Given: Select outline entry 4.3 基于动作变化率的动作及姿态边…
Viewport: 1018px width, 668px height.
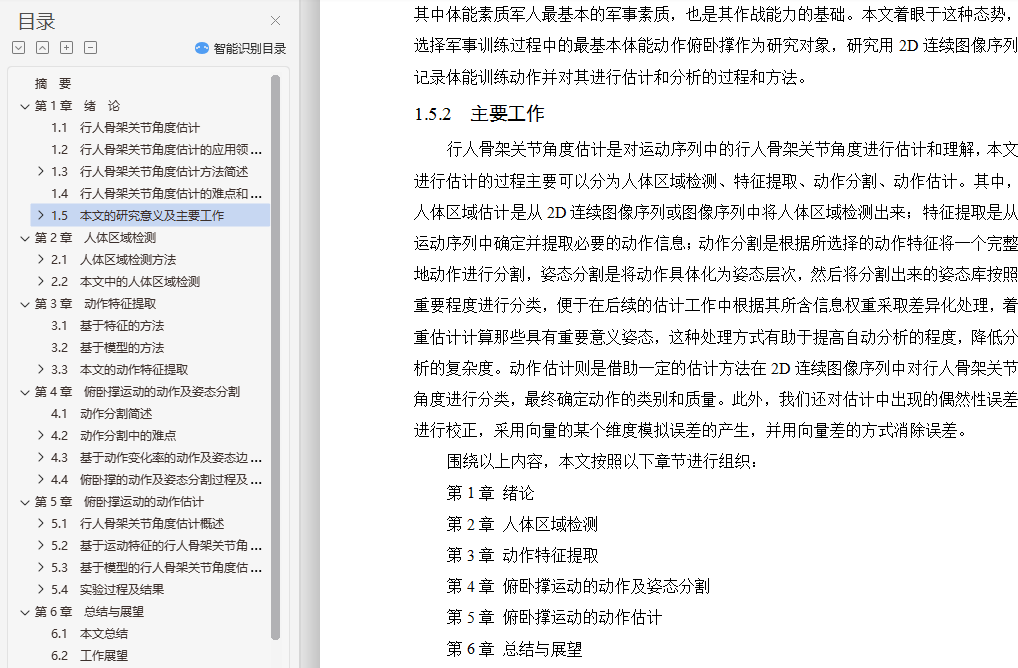Looking at the screenshot, I should 156,458.
